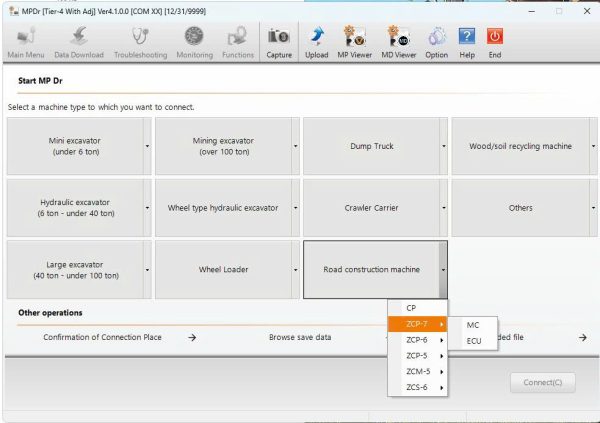Open the ZCS-6 submenu
The image size is (600, 423).
417,387
